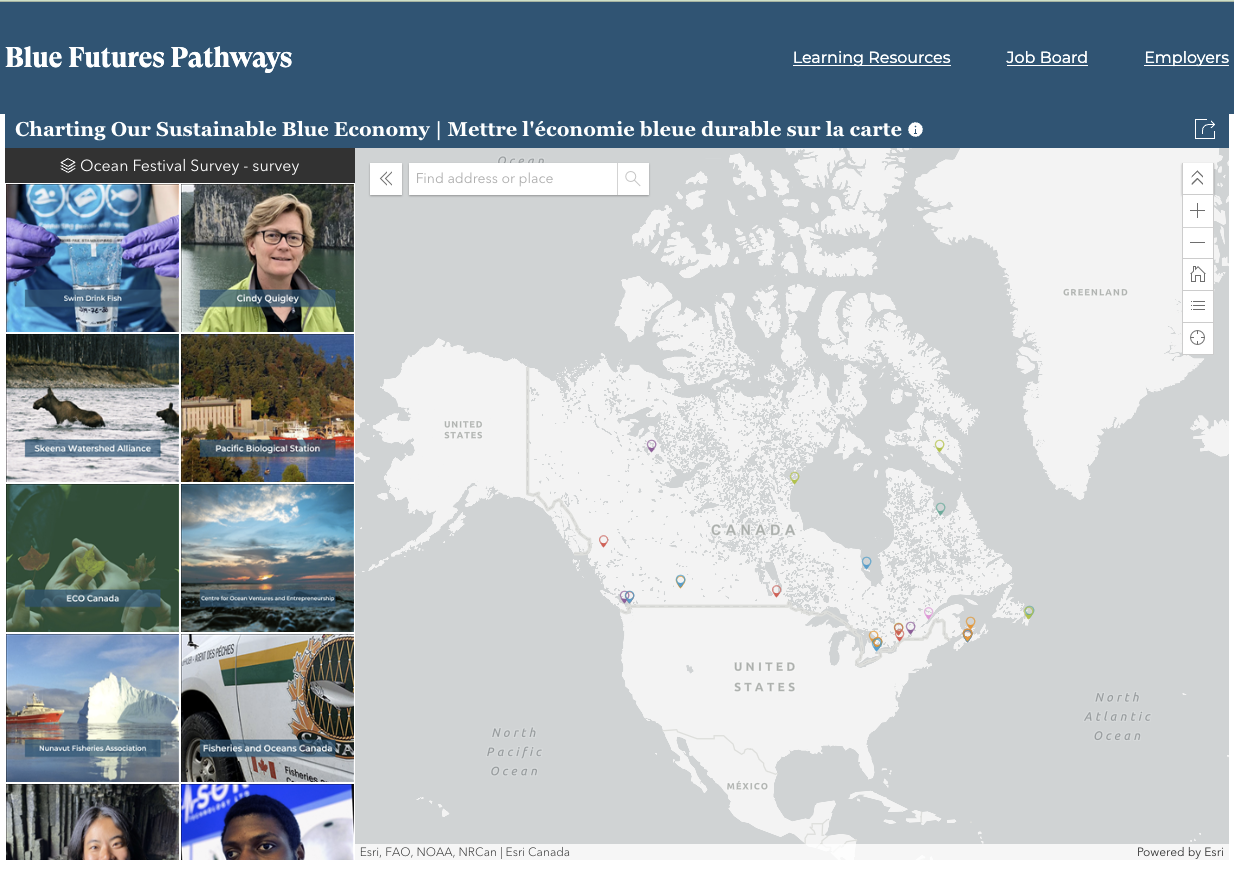
Task: Click the pink map pin near the St. Lawrence
Action: (x=928, y=613)
